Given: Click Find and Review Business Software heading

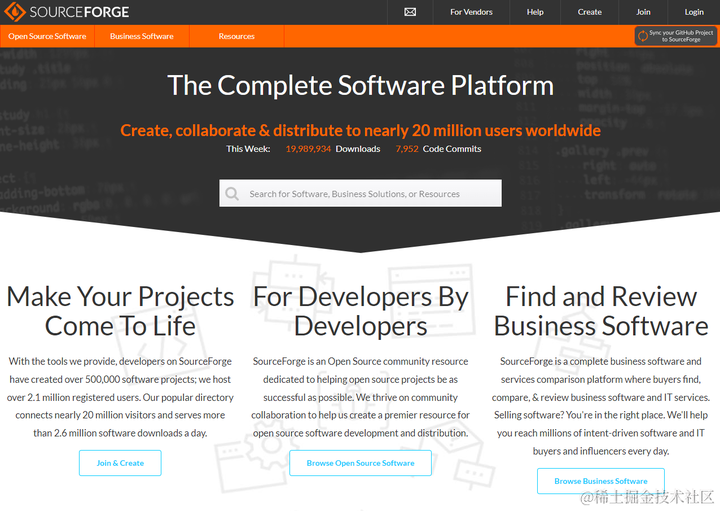Looking at the screenshot, I should pos(601,311).
